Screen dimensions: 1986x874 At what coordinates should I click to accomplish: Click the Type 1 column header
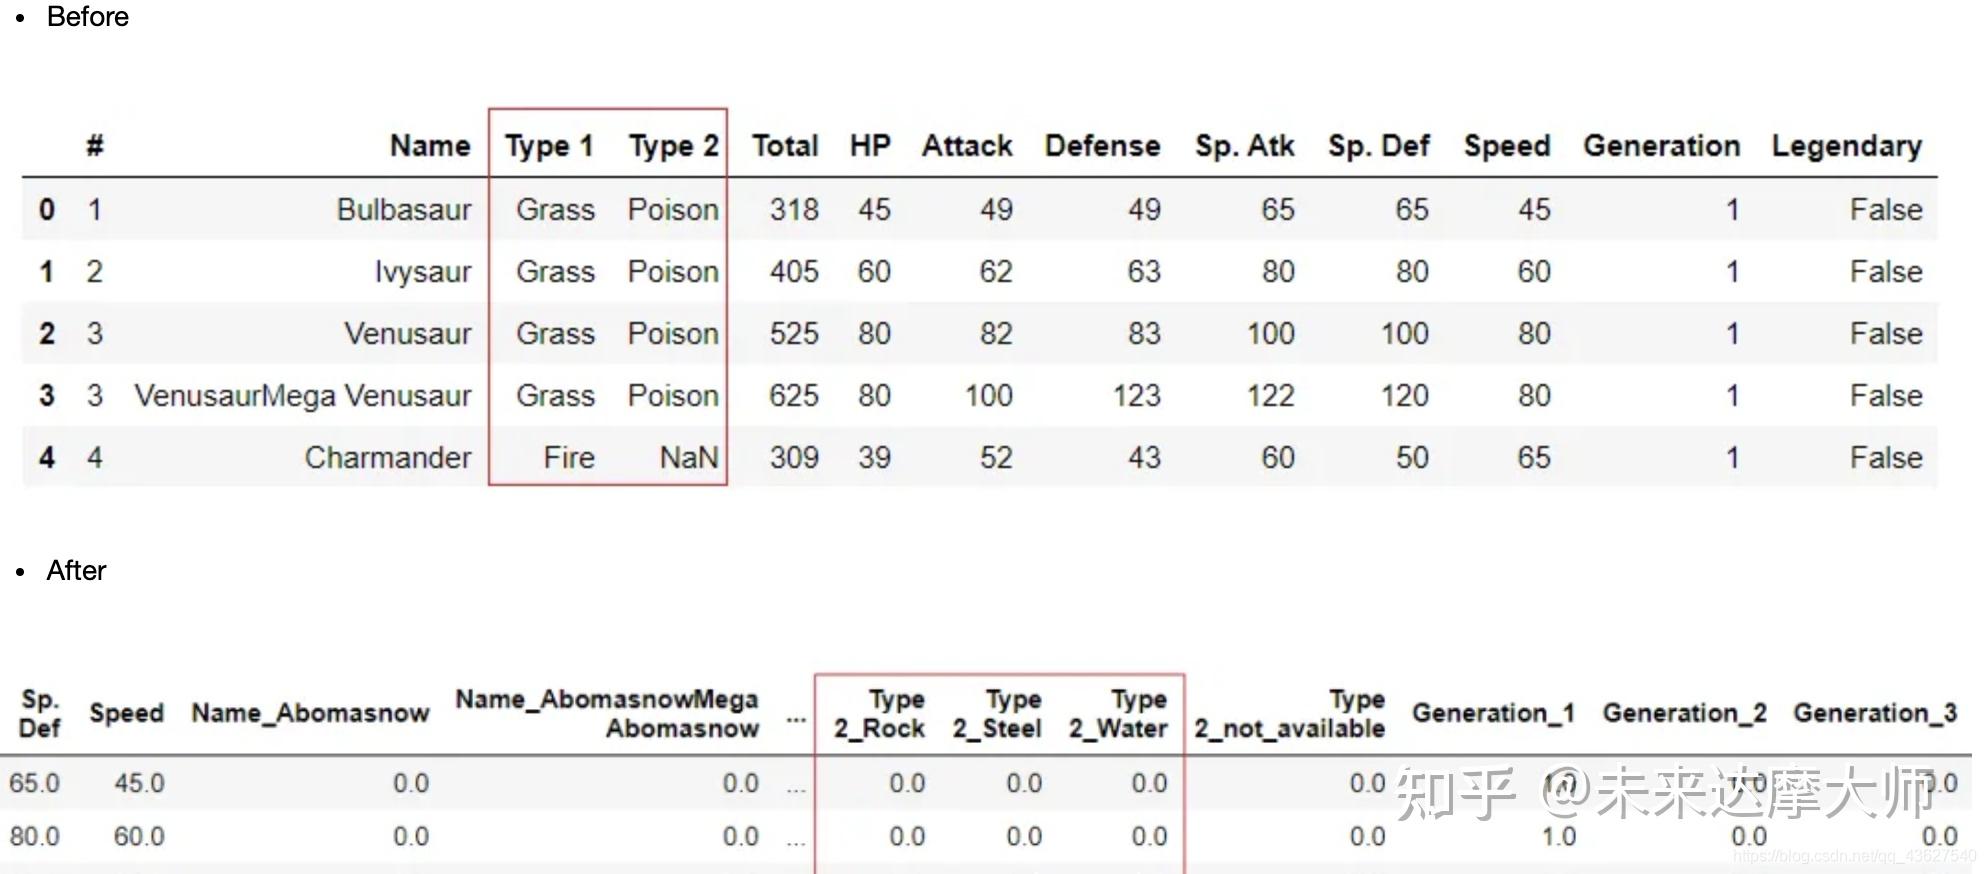click(x=549, y=146)
